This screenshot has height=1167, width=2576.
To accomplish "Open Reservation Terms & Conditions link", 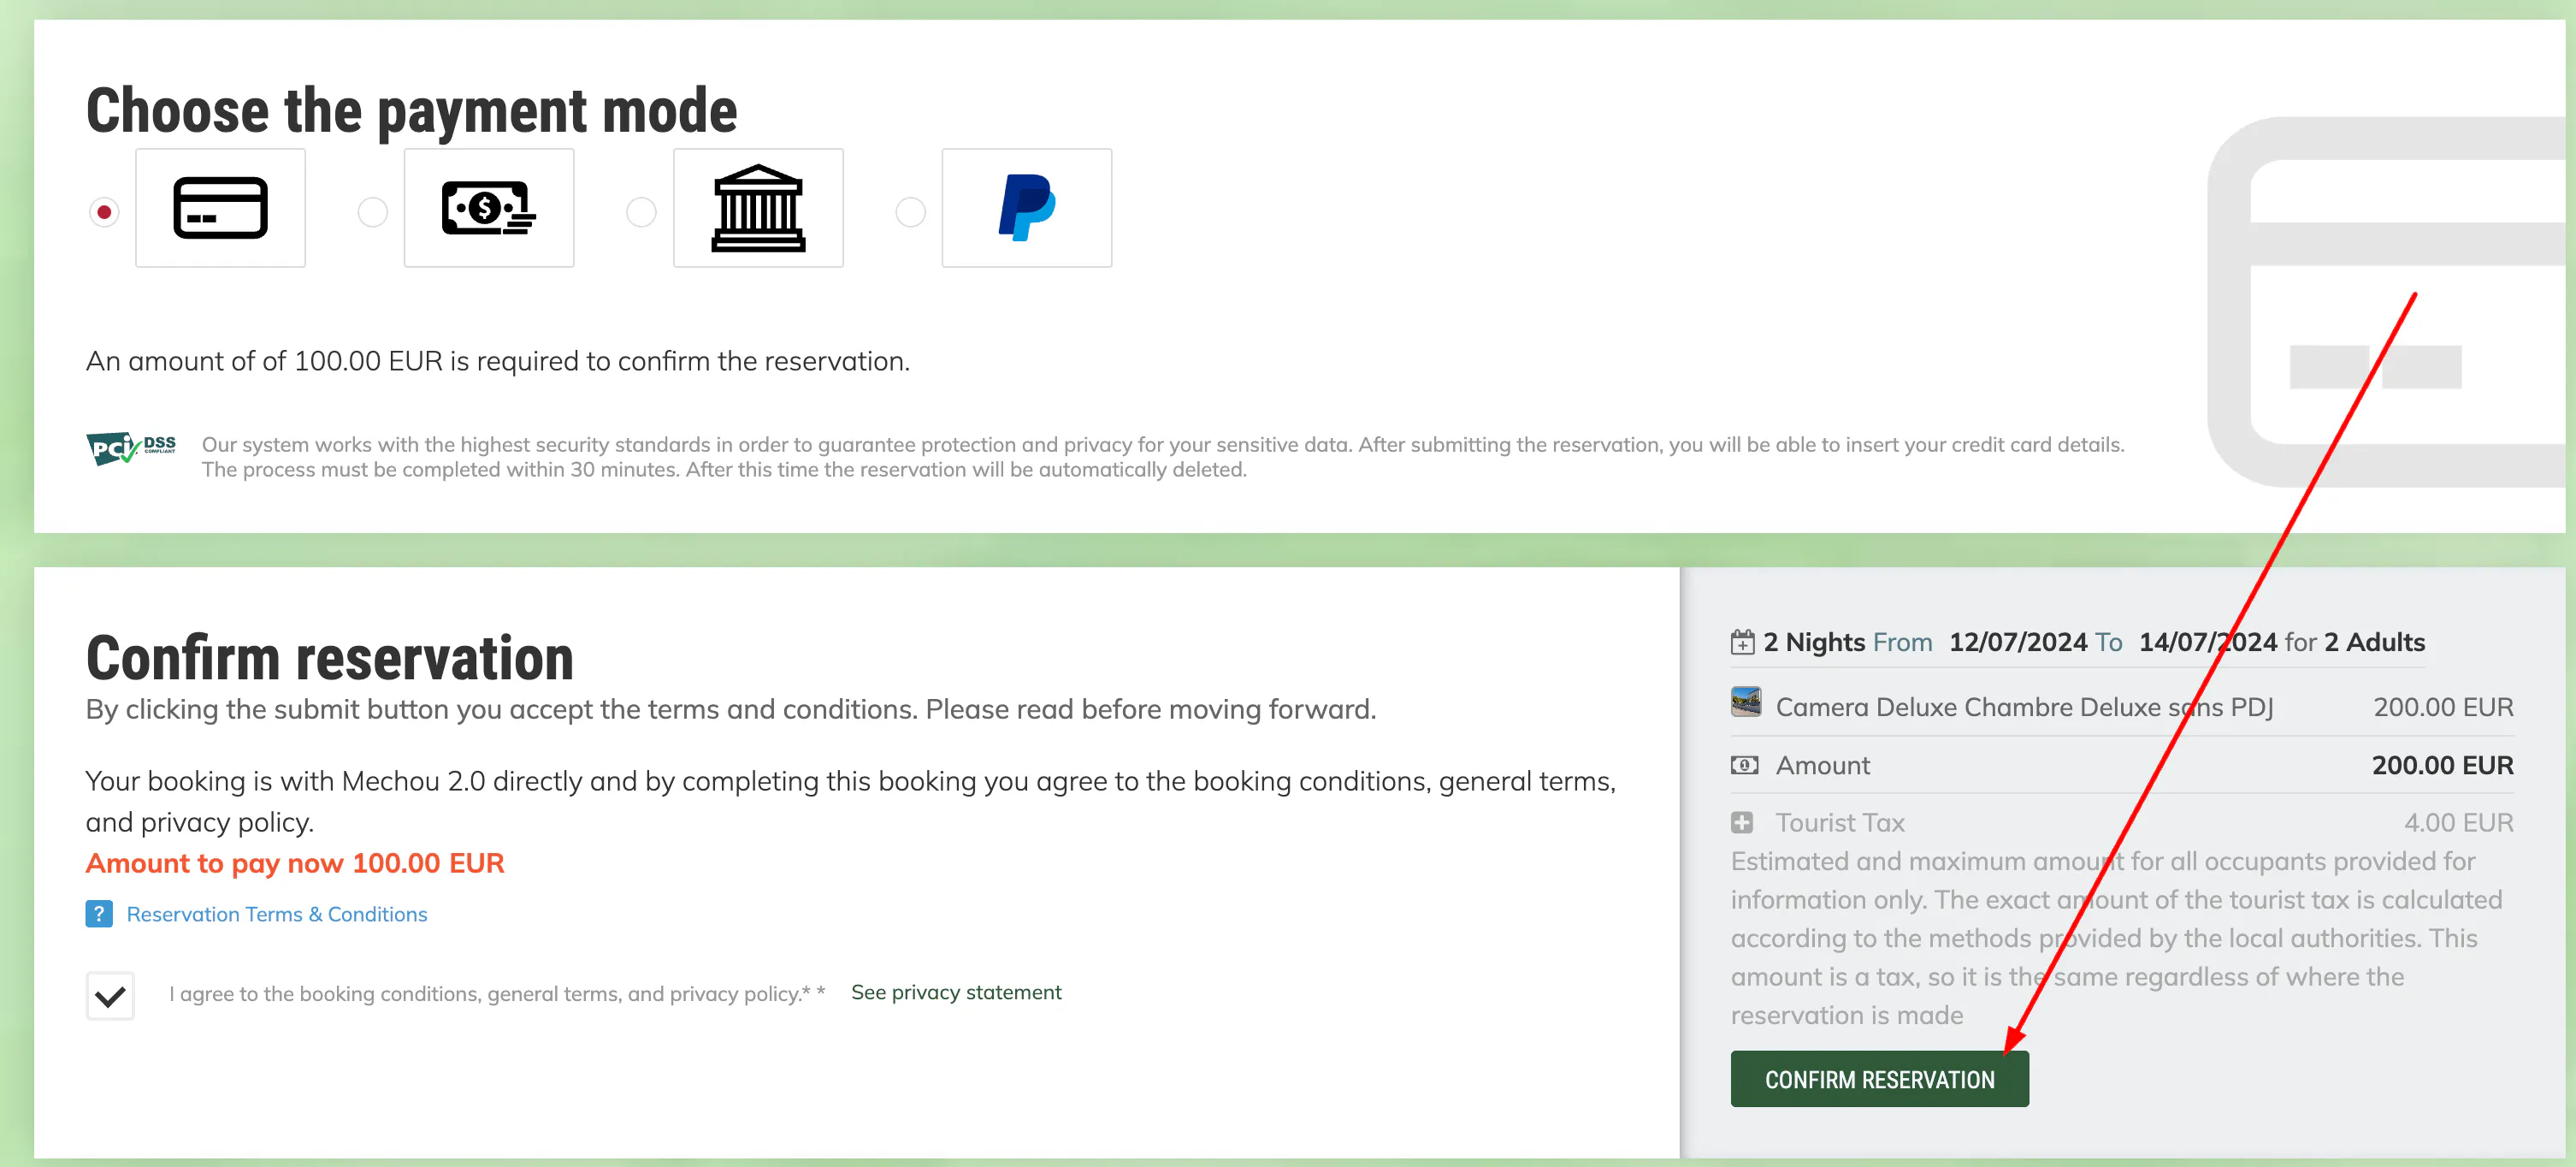I will [x=276, y=914].
